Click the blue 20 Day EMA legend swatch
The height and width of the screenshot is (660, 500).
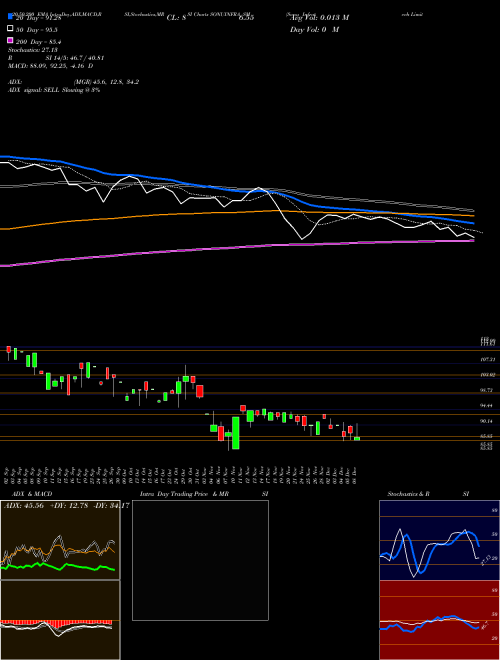coord(10,17)
